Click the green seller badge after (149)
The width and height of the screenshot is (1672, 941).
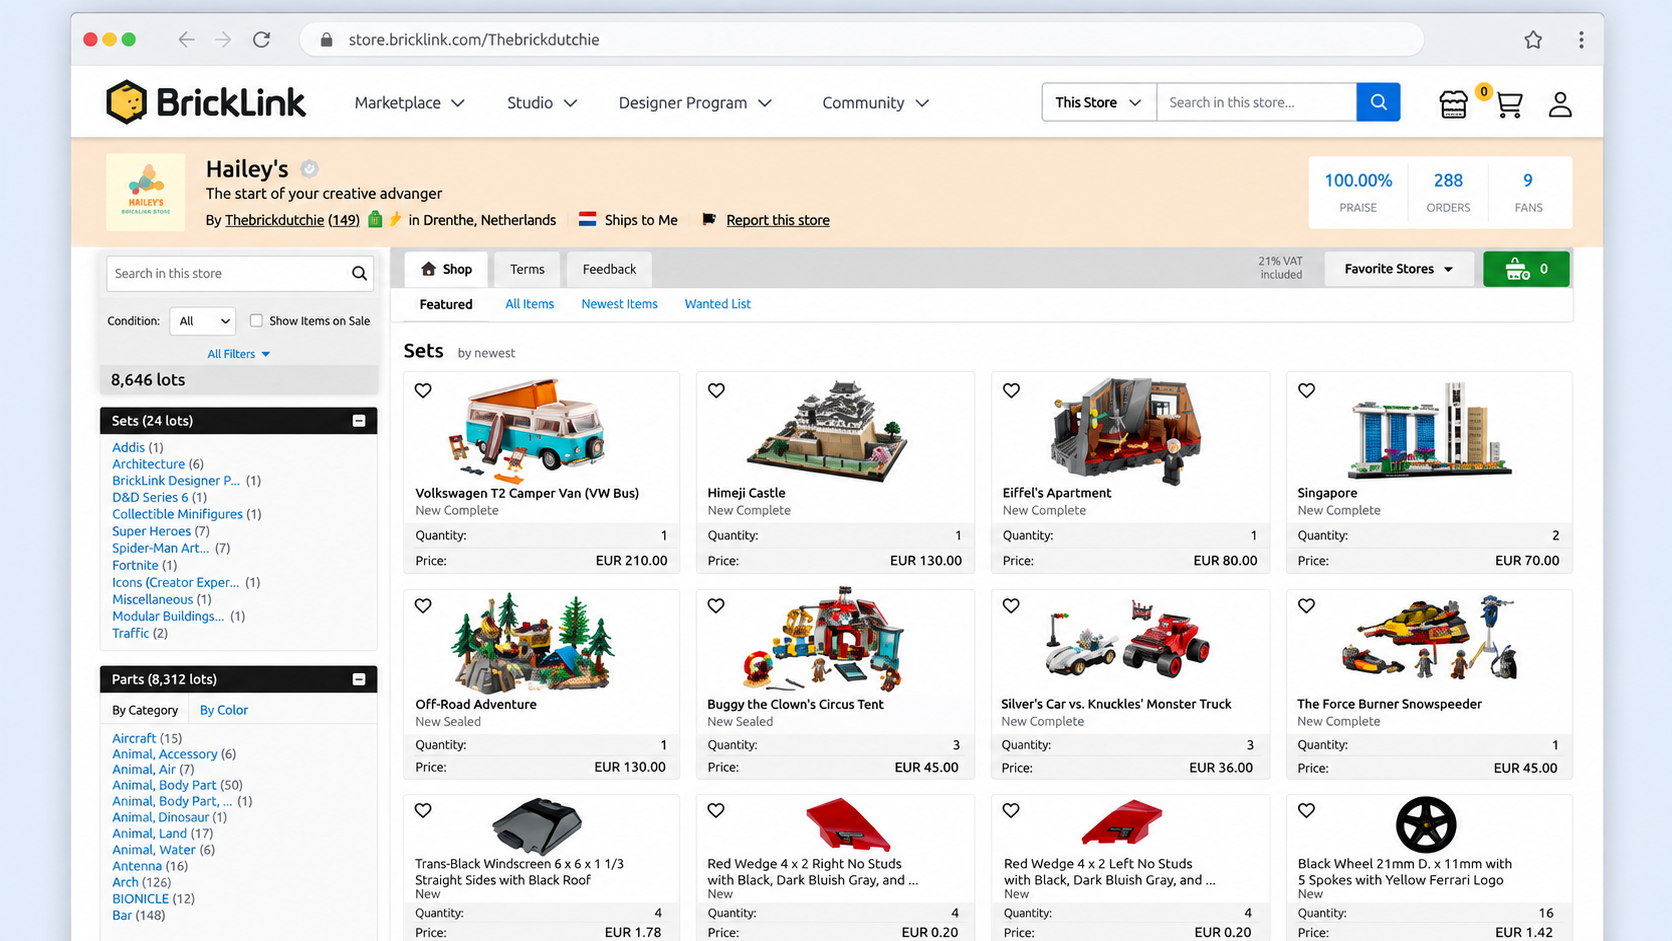coord(375,219)
